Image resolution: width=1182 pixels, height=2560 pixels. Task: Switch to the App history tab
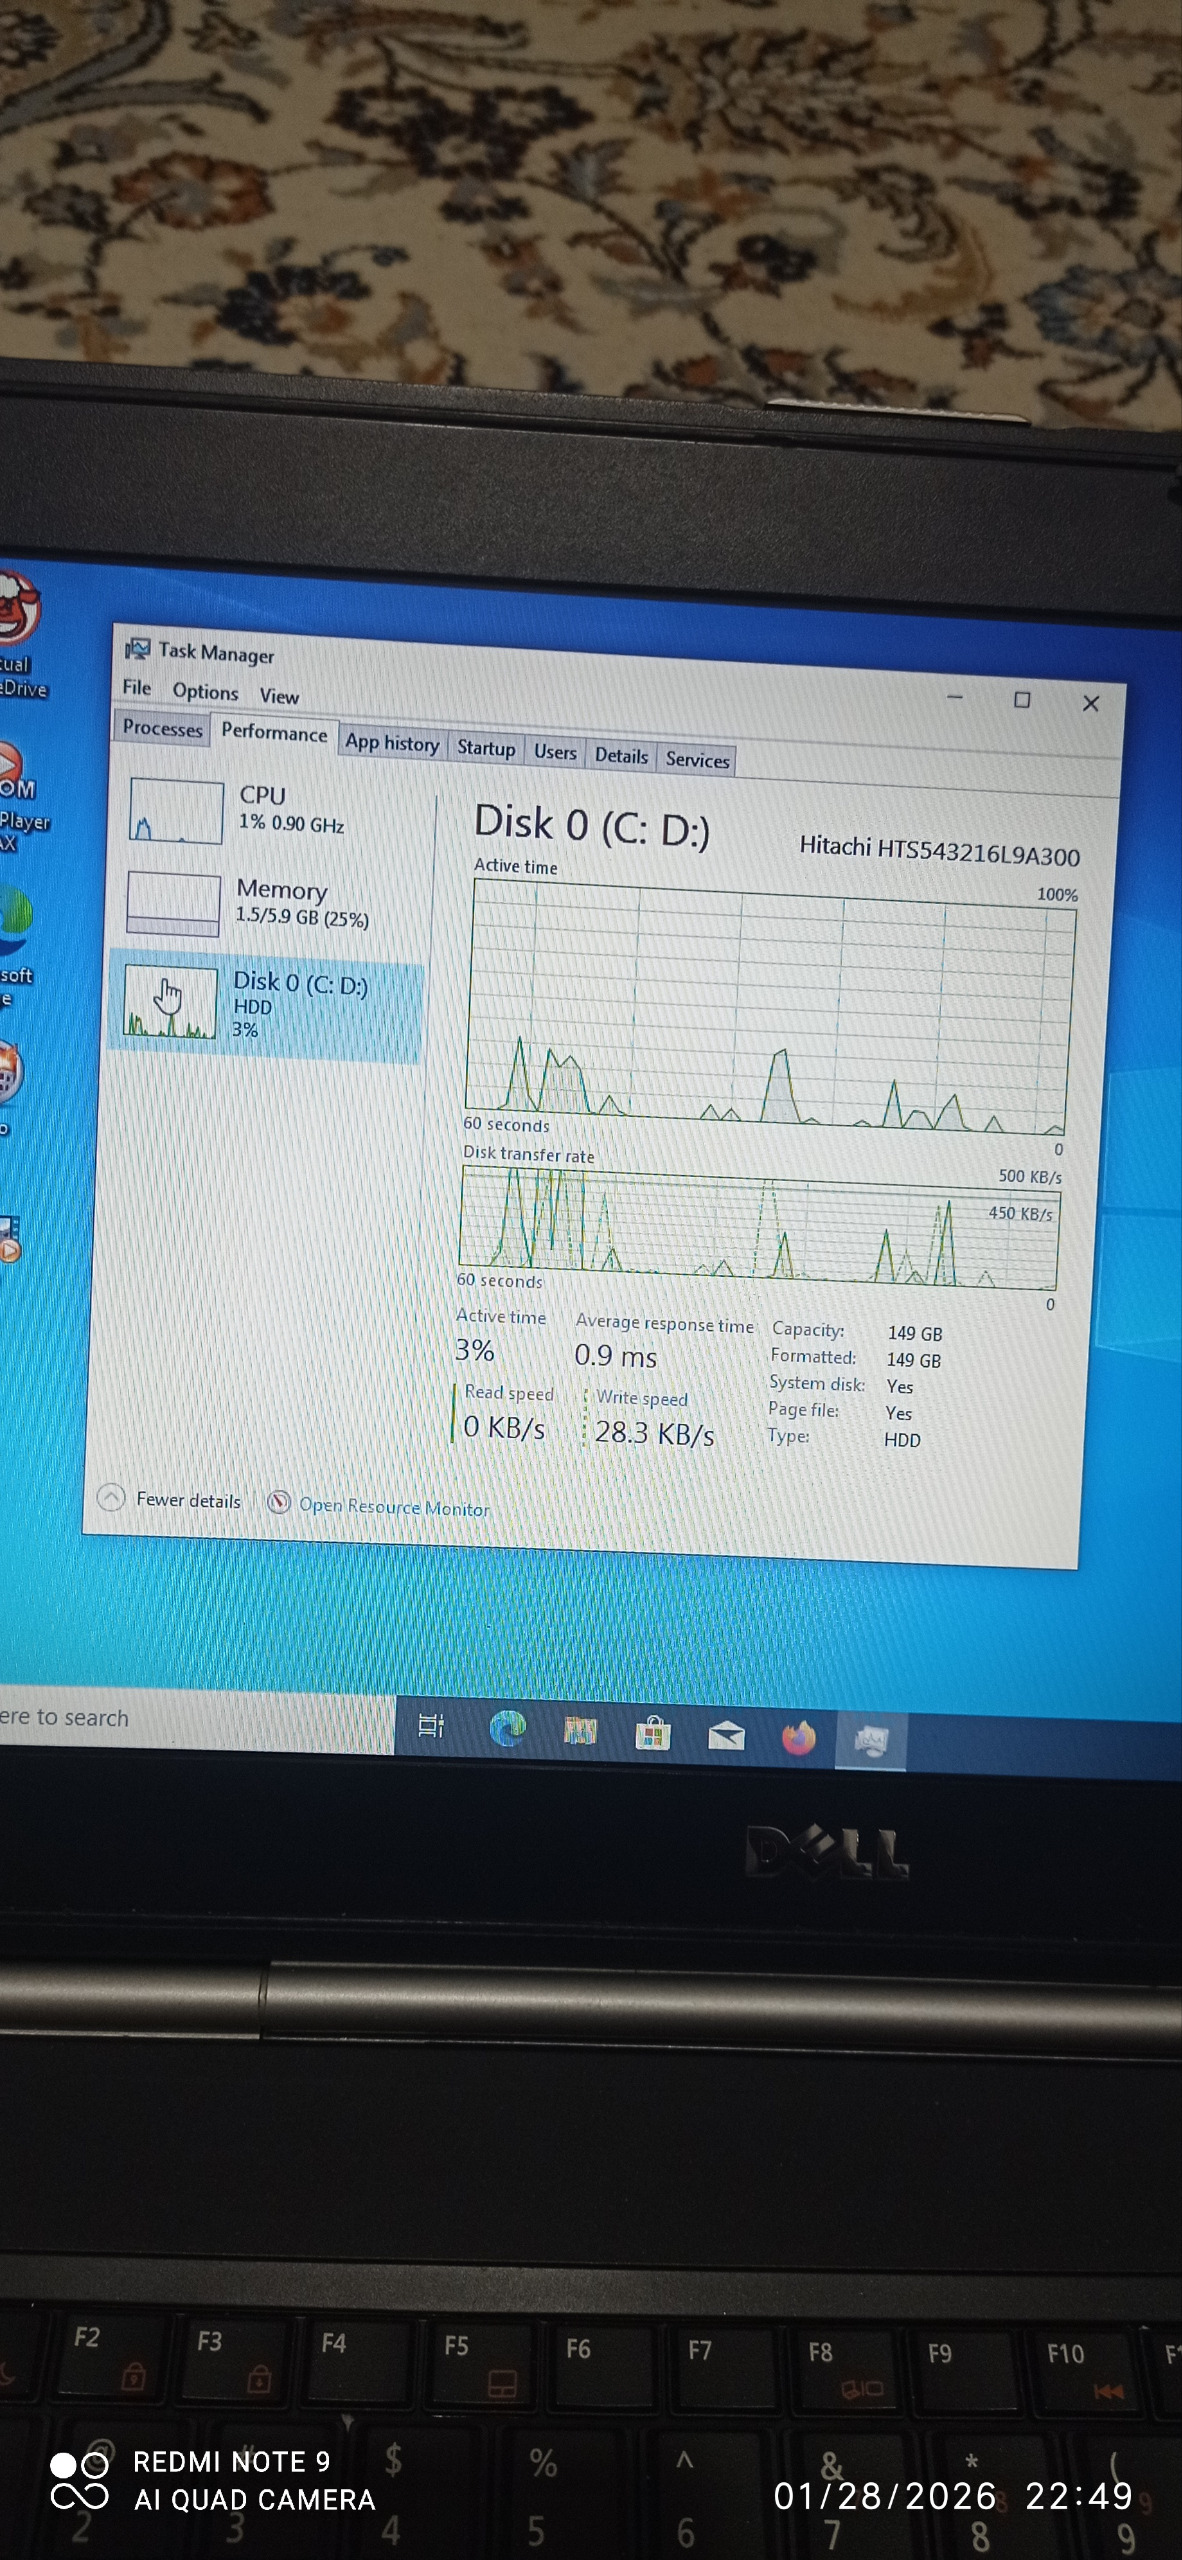(392, 743)
